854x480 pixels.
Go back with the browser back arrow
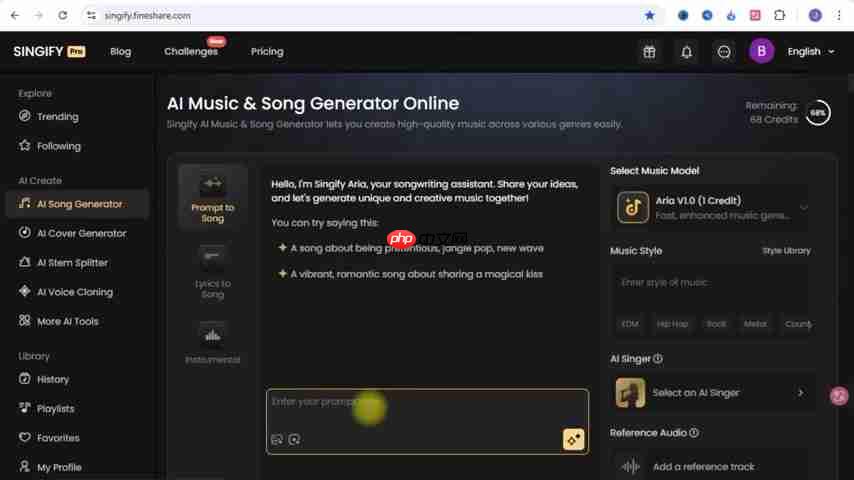(15, 16)
